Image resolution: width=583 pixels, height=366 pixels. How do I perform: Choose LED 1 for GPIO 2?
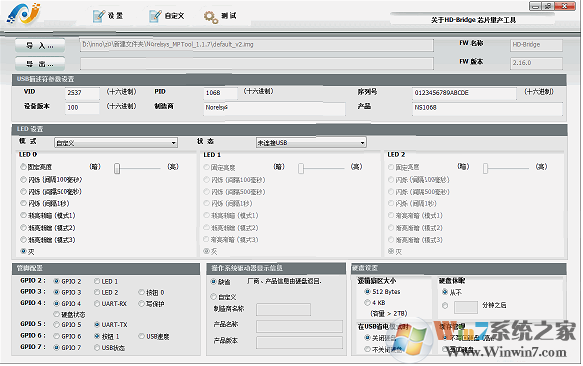tap(97, 282)
